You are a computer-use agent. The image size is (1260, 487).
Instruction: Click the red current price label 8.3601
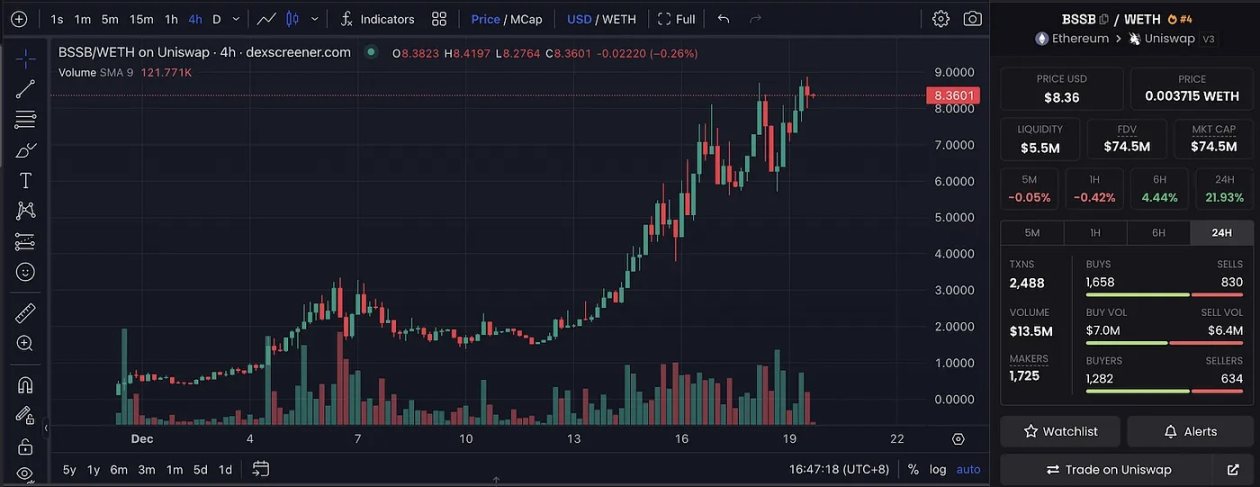(953, 96)
